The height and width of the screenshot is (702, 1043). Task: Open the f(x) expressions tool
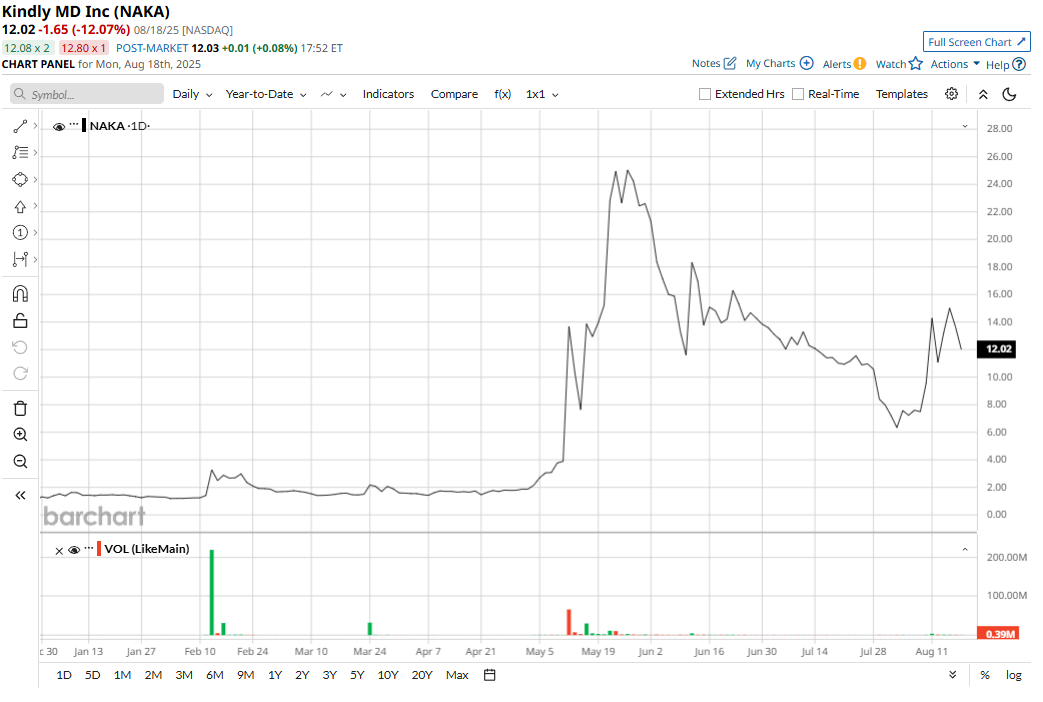502,94
